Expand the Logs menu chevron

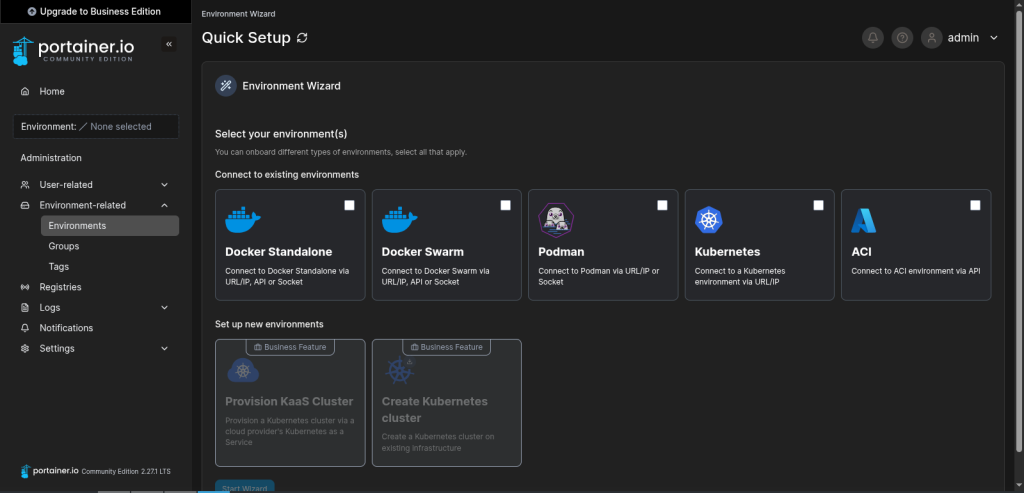pos(165,308)
